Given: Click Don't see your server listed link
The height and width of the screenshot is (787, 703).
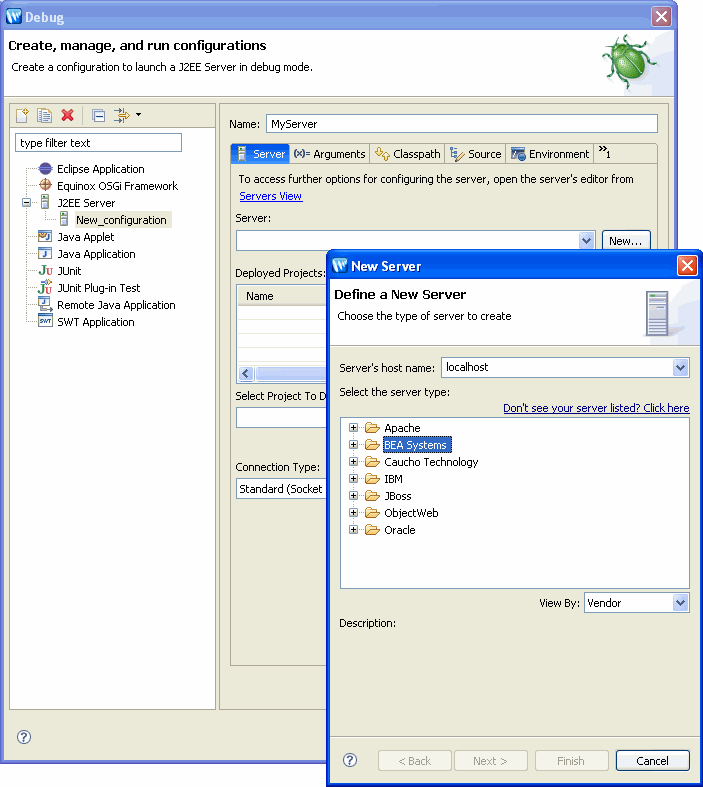Looking at the screenshot, I should (596, 408).
